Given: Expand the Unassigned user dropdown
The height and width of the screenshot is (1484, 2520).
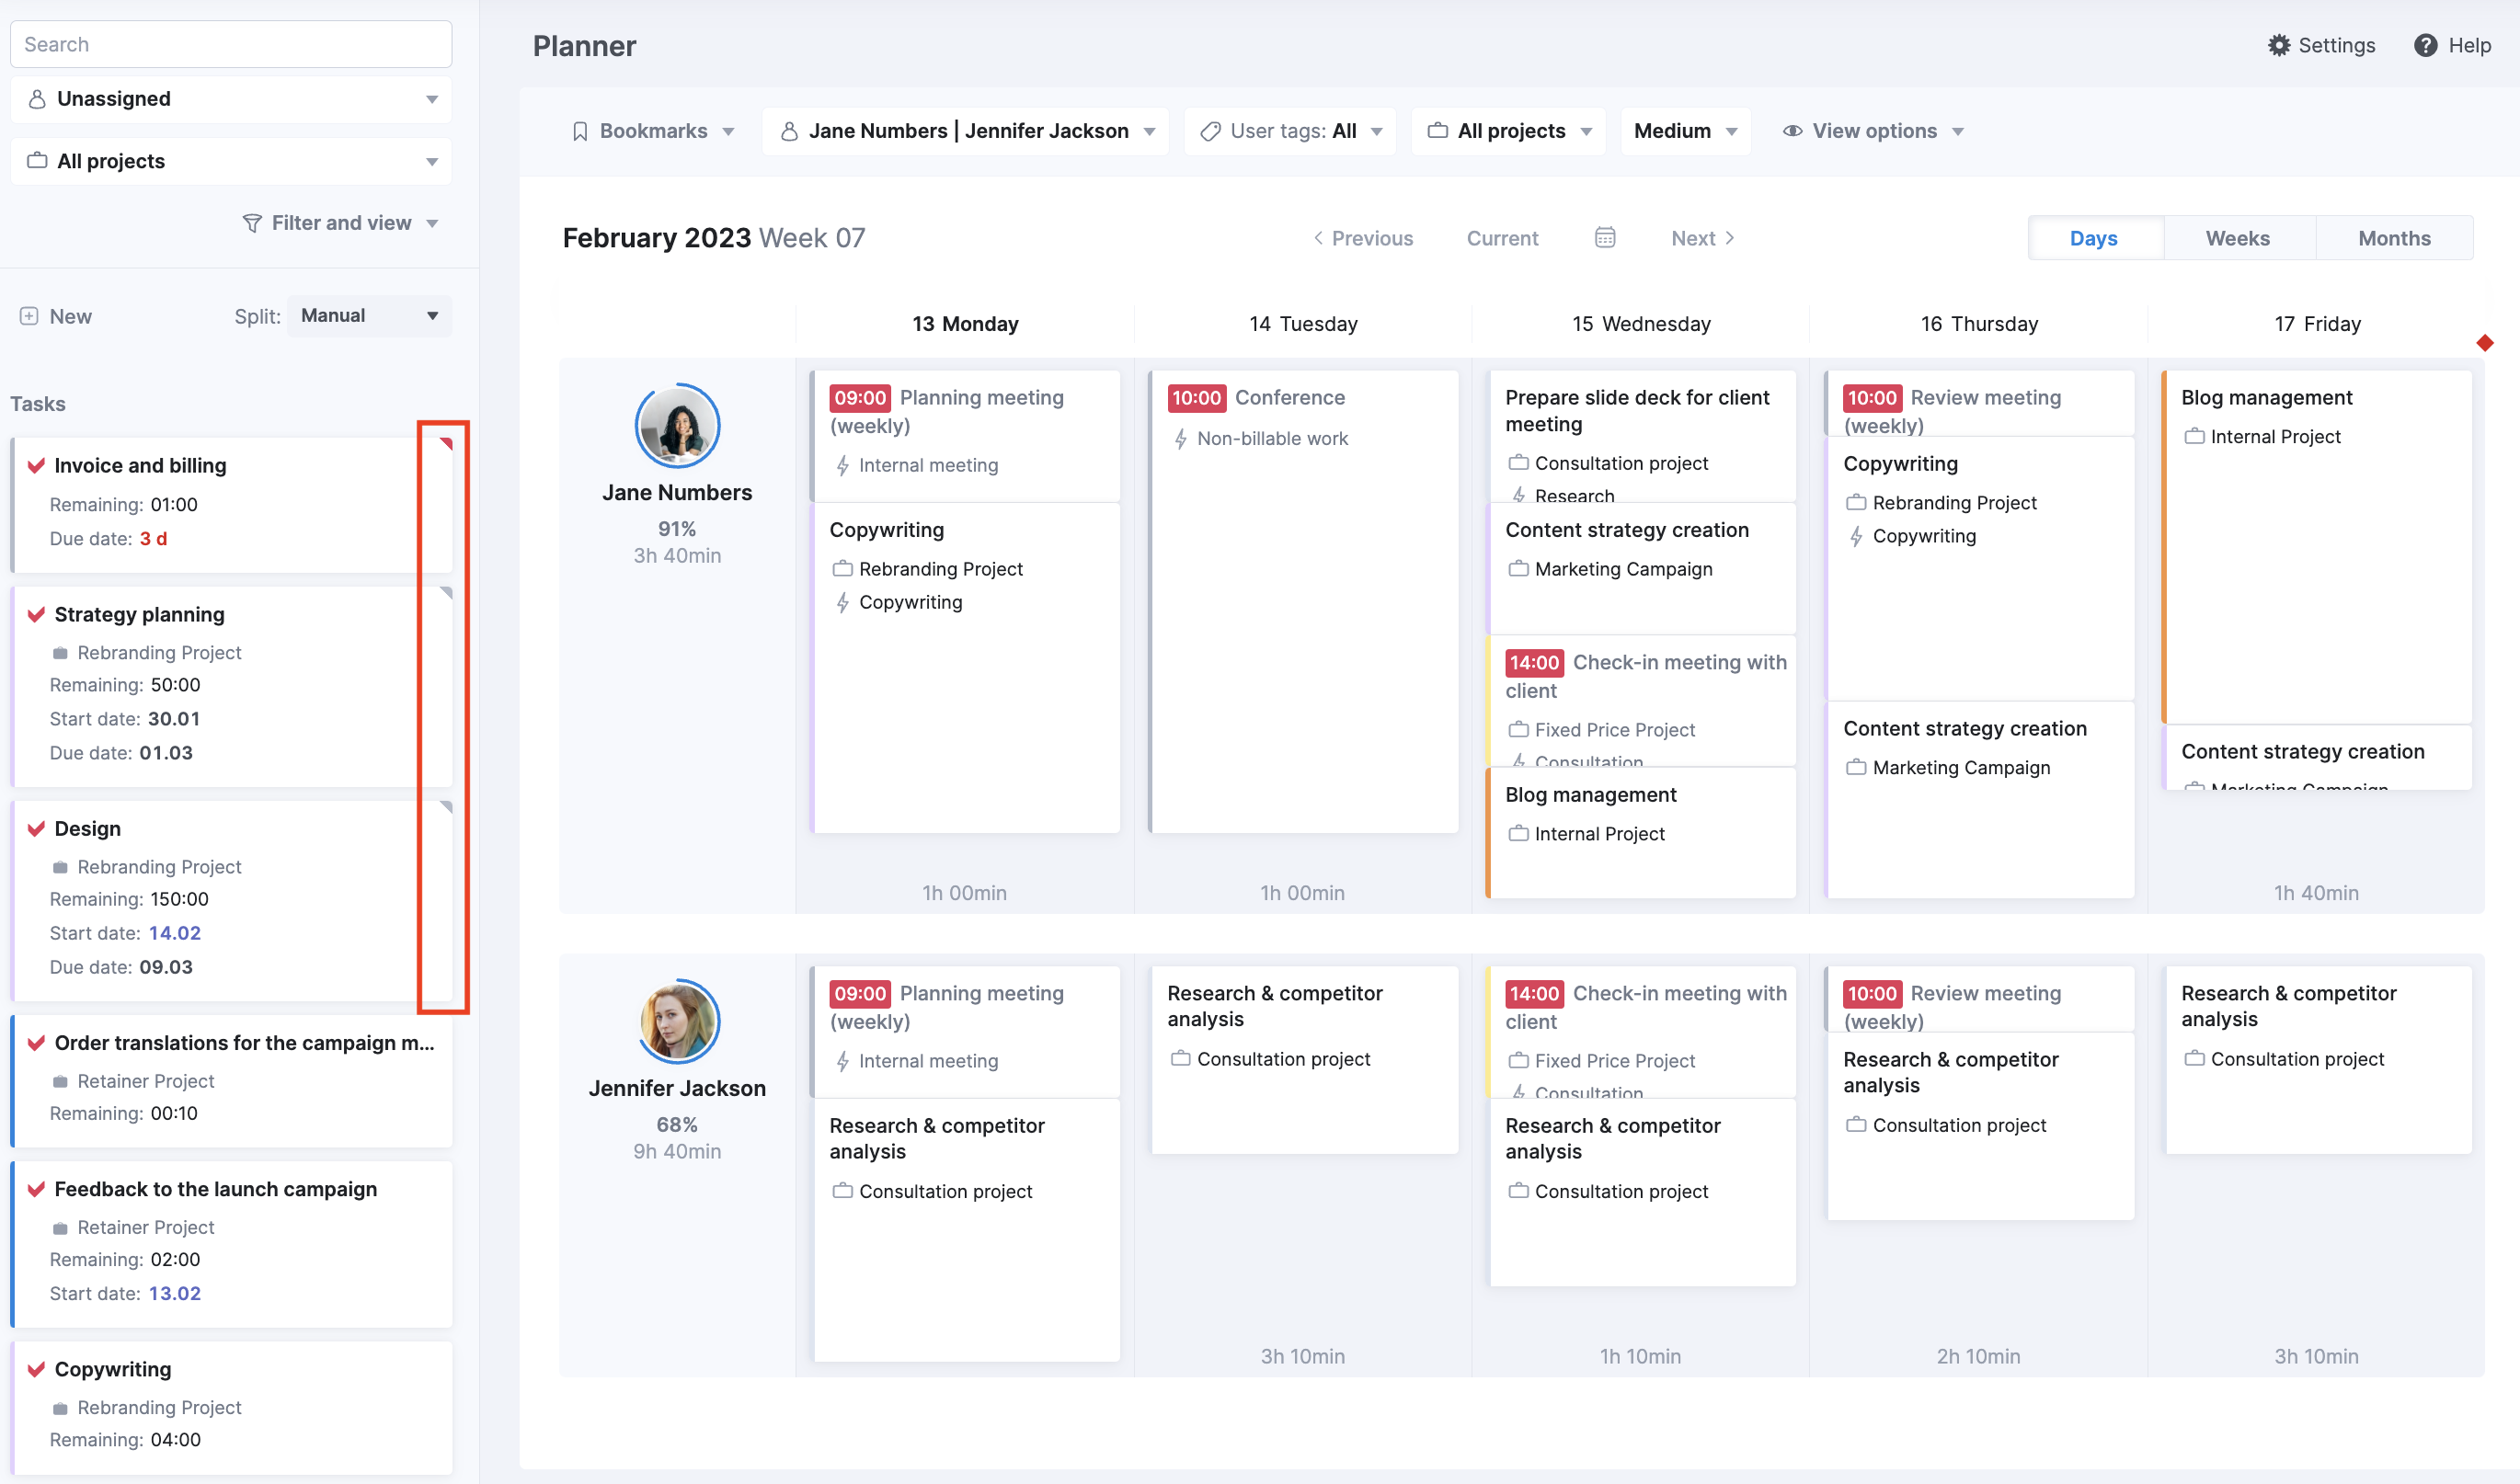Looking at the screenshot, I should pyautogui.click(x=231, y=99).
